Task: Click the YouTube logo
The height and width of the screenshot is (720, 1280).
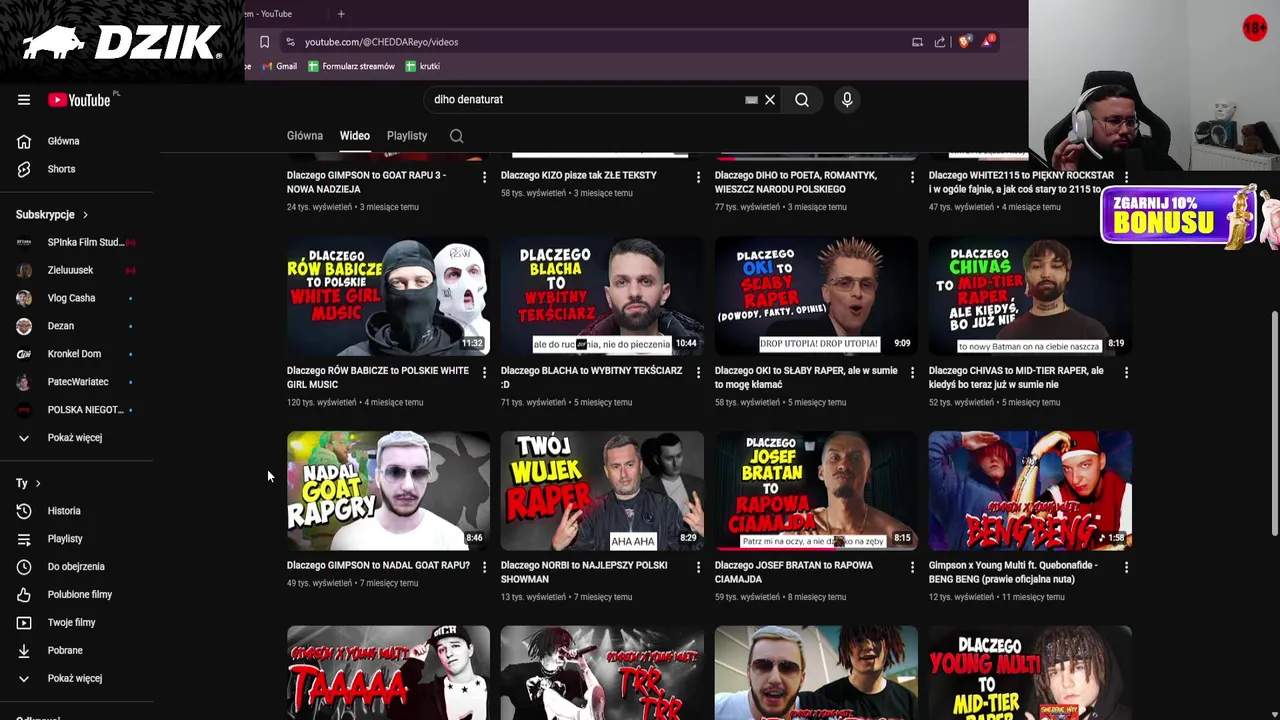Action: (80, 100)
